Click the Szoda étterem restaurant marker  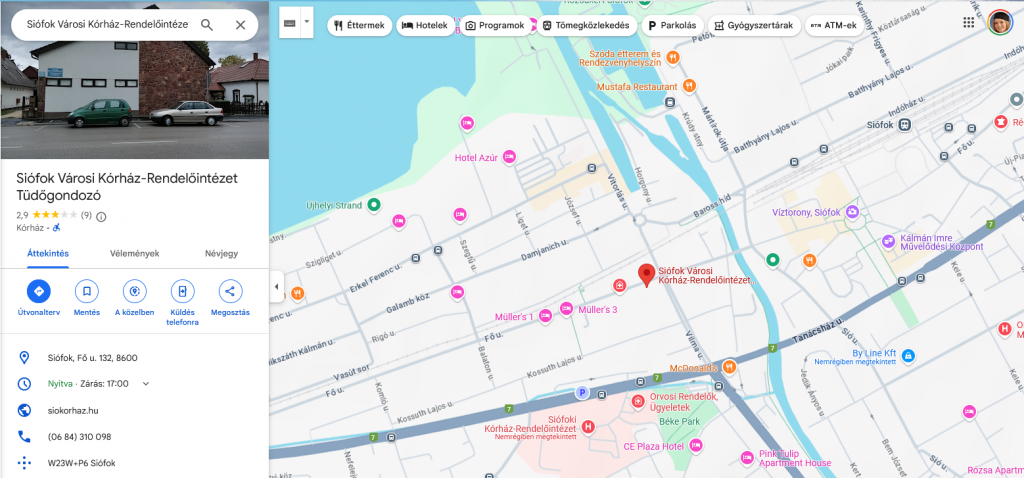click(x=675, y=59)
